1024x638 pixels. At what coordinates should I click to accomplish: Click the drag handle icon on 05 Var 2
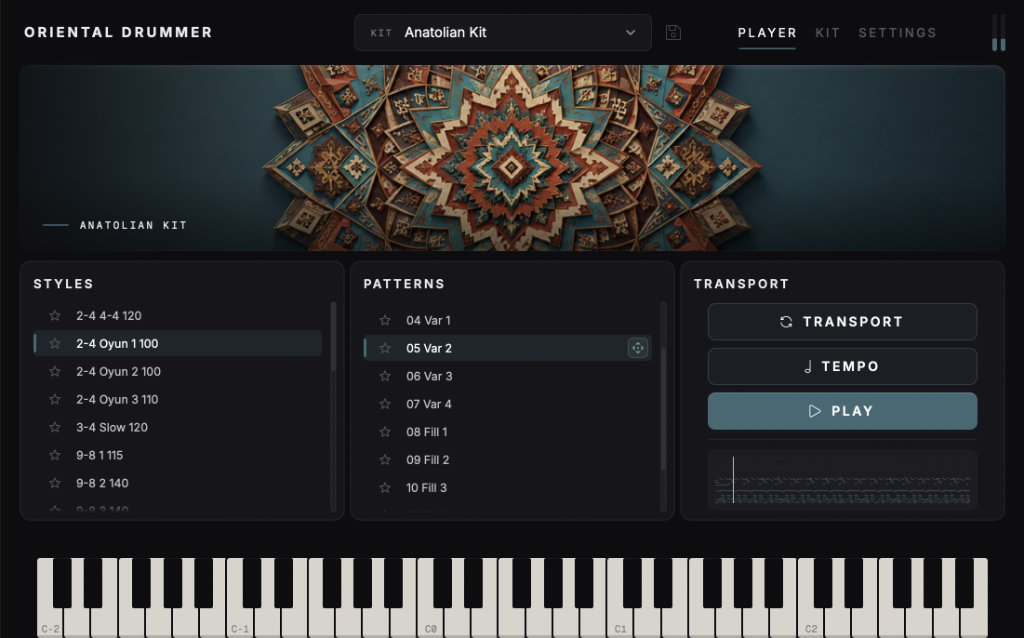[x=638, y=348]
